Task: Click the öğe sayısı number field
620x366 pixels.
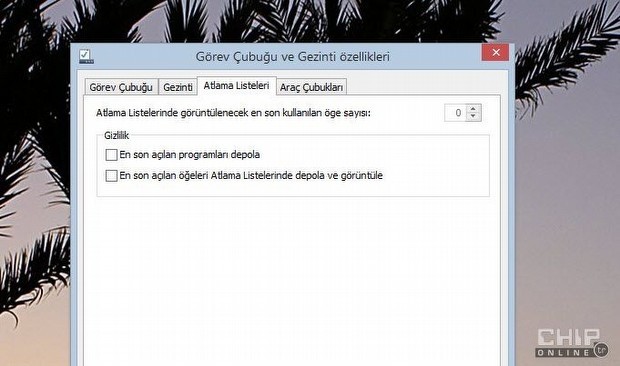Action: point(456,113)
